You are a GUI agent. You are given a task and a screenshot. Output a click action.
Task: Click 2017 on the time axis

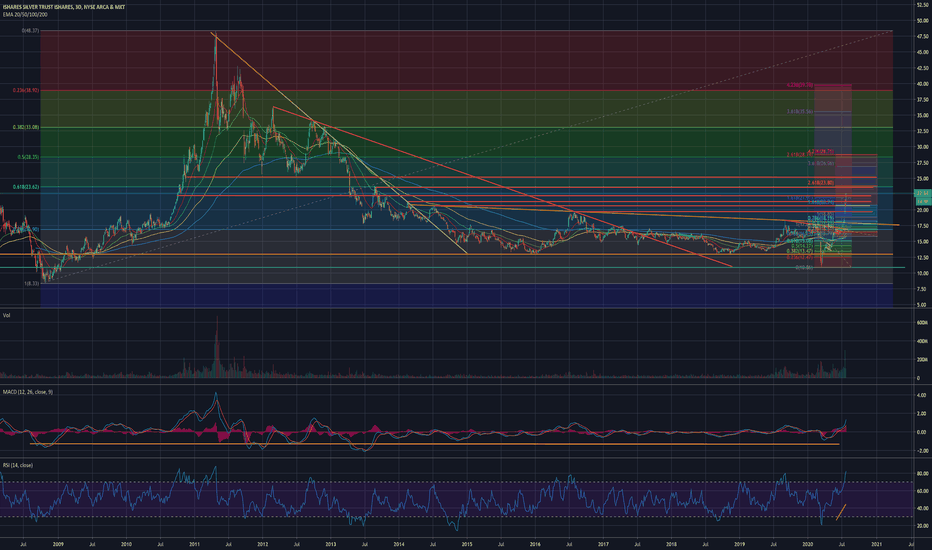603,543
